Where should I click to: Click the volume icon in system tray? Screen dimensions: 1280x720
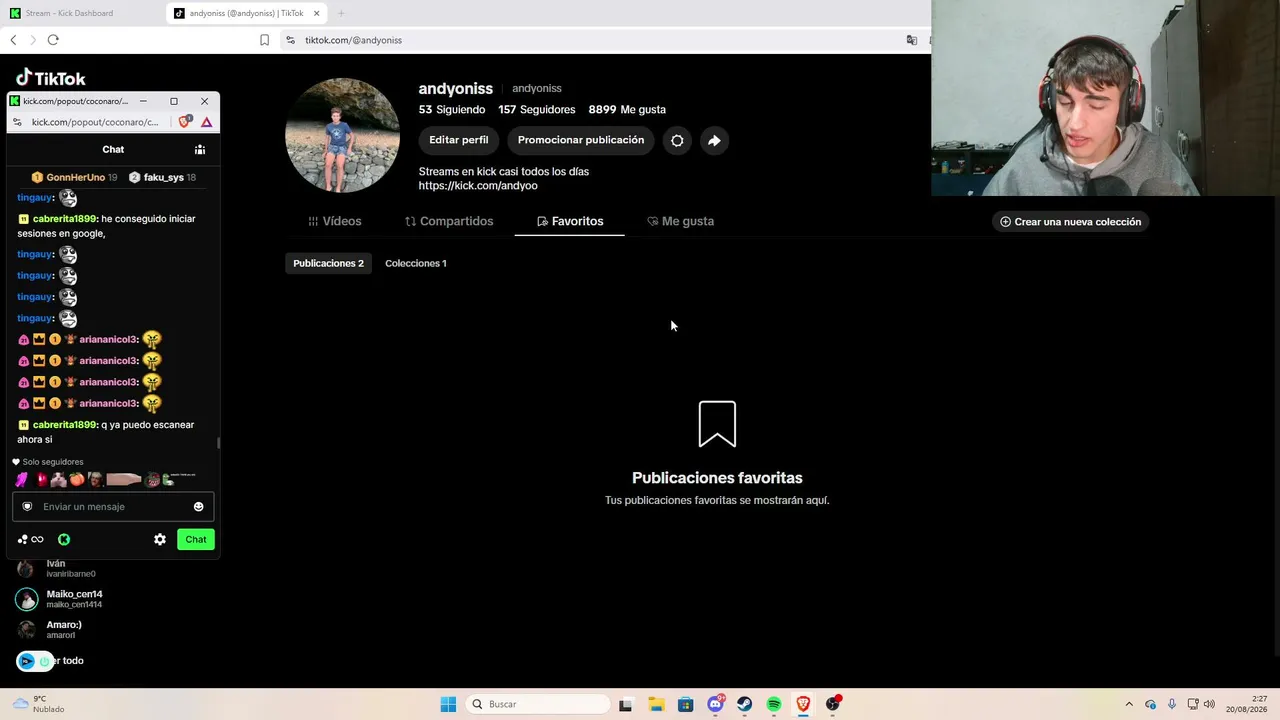pyautogui.click(x=1209, y=704)
